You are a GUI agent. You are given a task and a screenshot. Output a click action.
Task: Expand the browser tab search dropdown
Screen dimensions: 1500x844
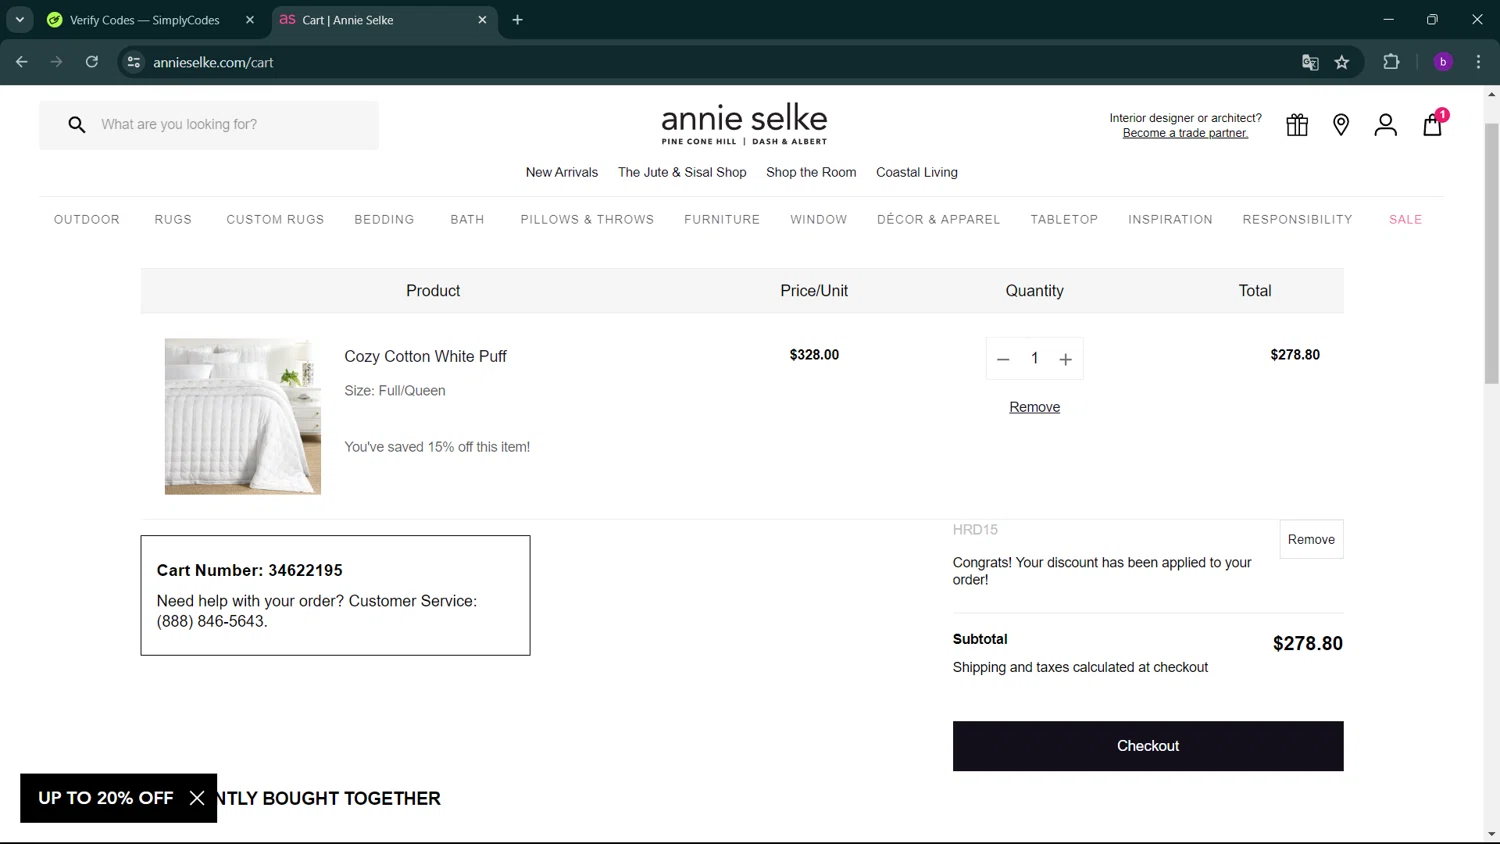[x=20, y=20]
